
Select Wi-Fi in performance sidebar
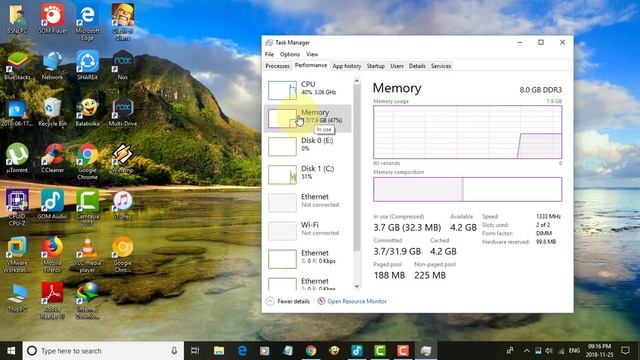[307, 230]
